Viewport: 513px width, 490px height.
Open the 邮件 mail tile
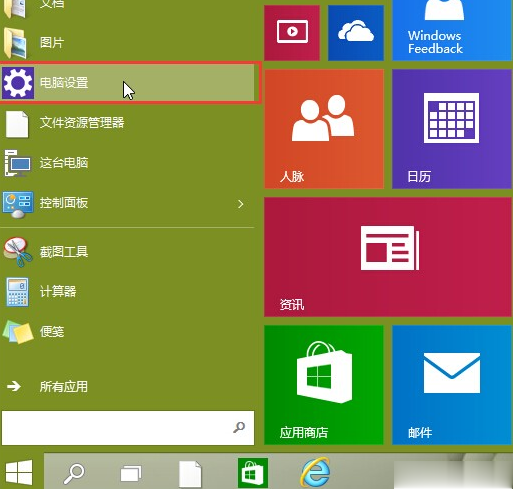(452, 385)
